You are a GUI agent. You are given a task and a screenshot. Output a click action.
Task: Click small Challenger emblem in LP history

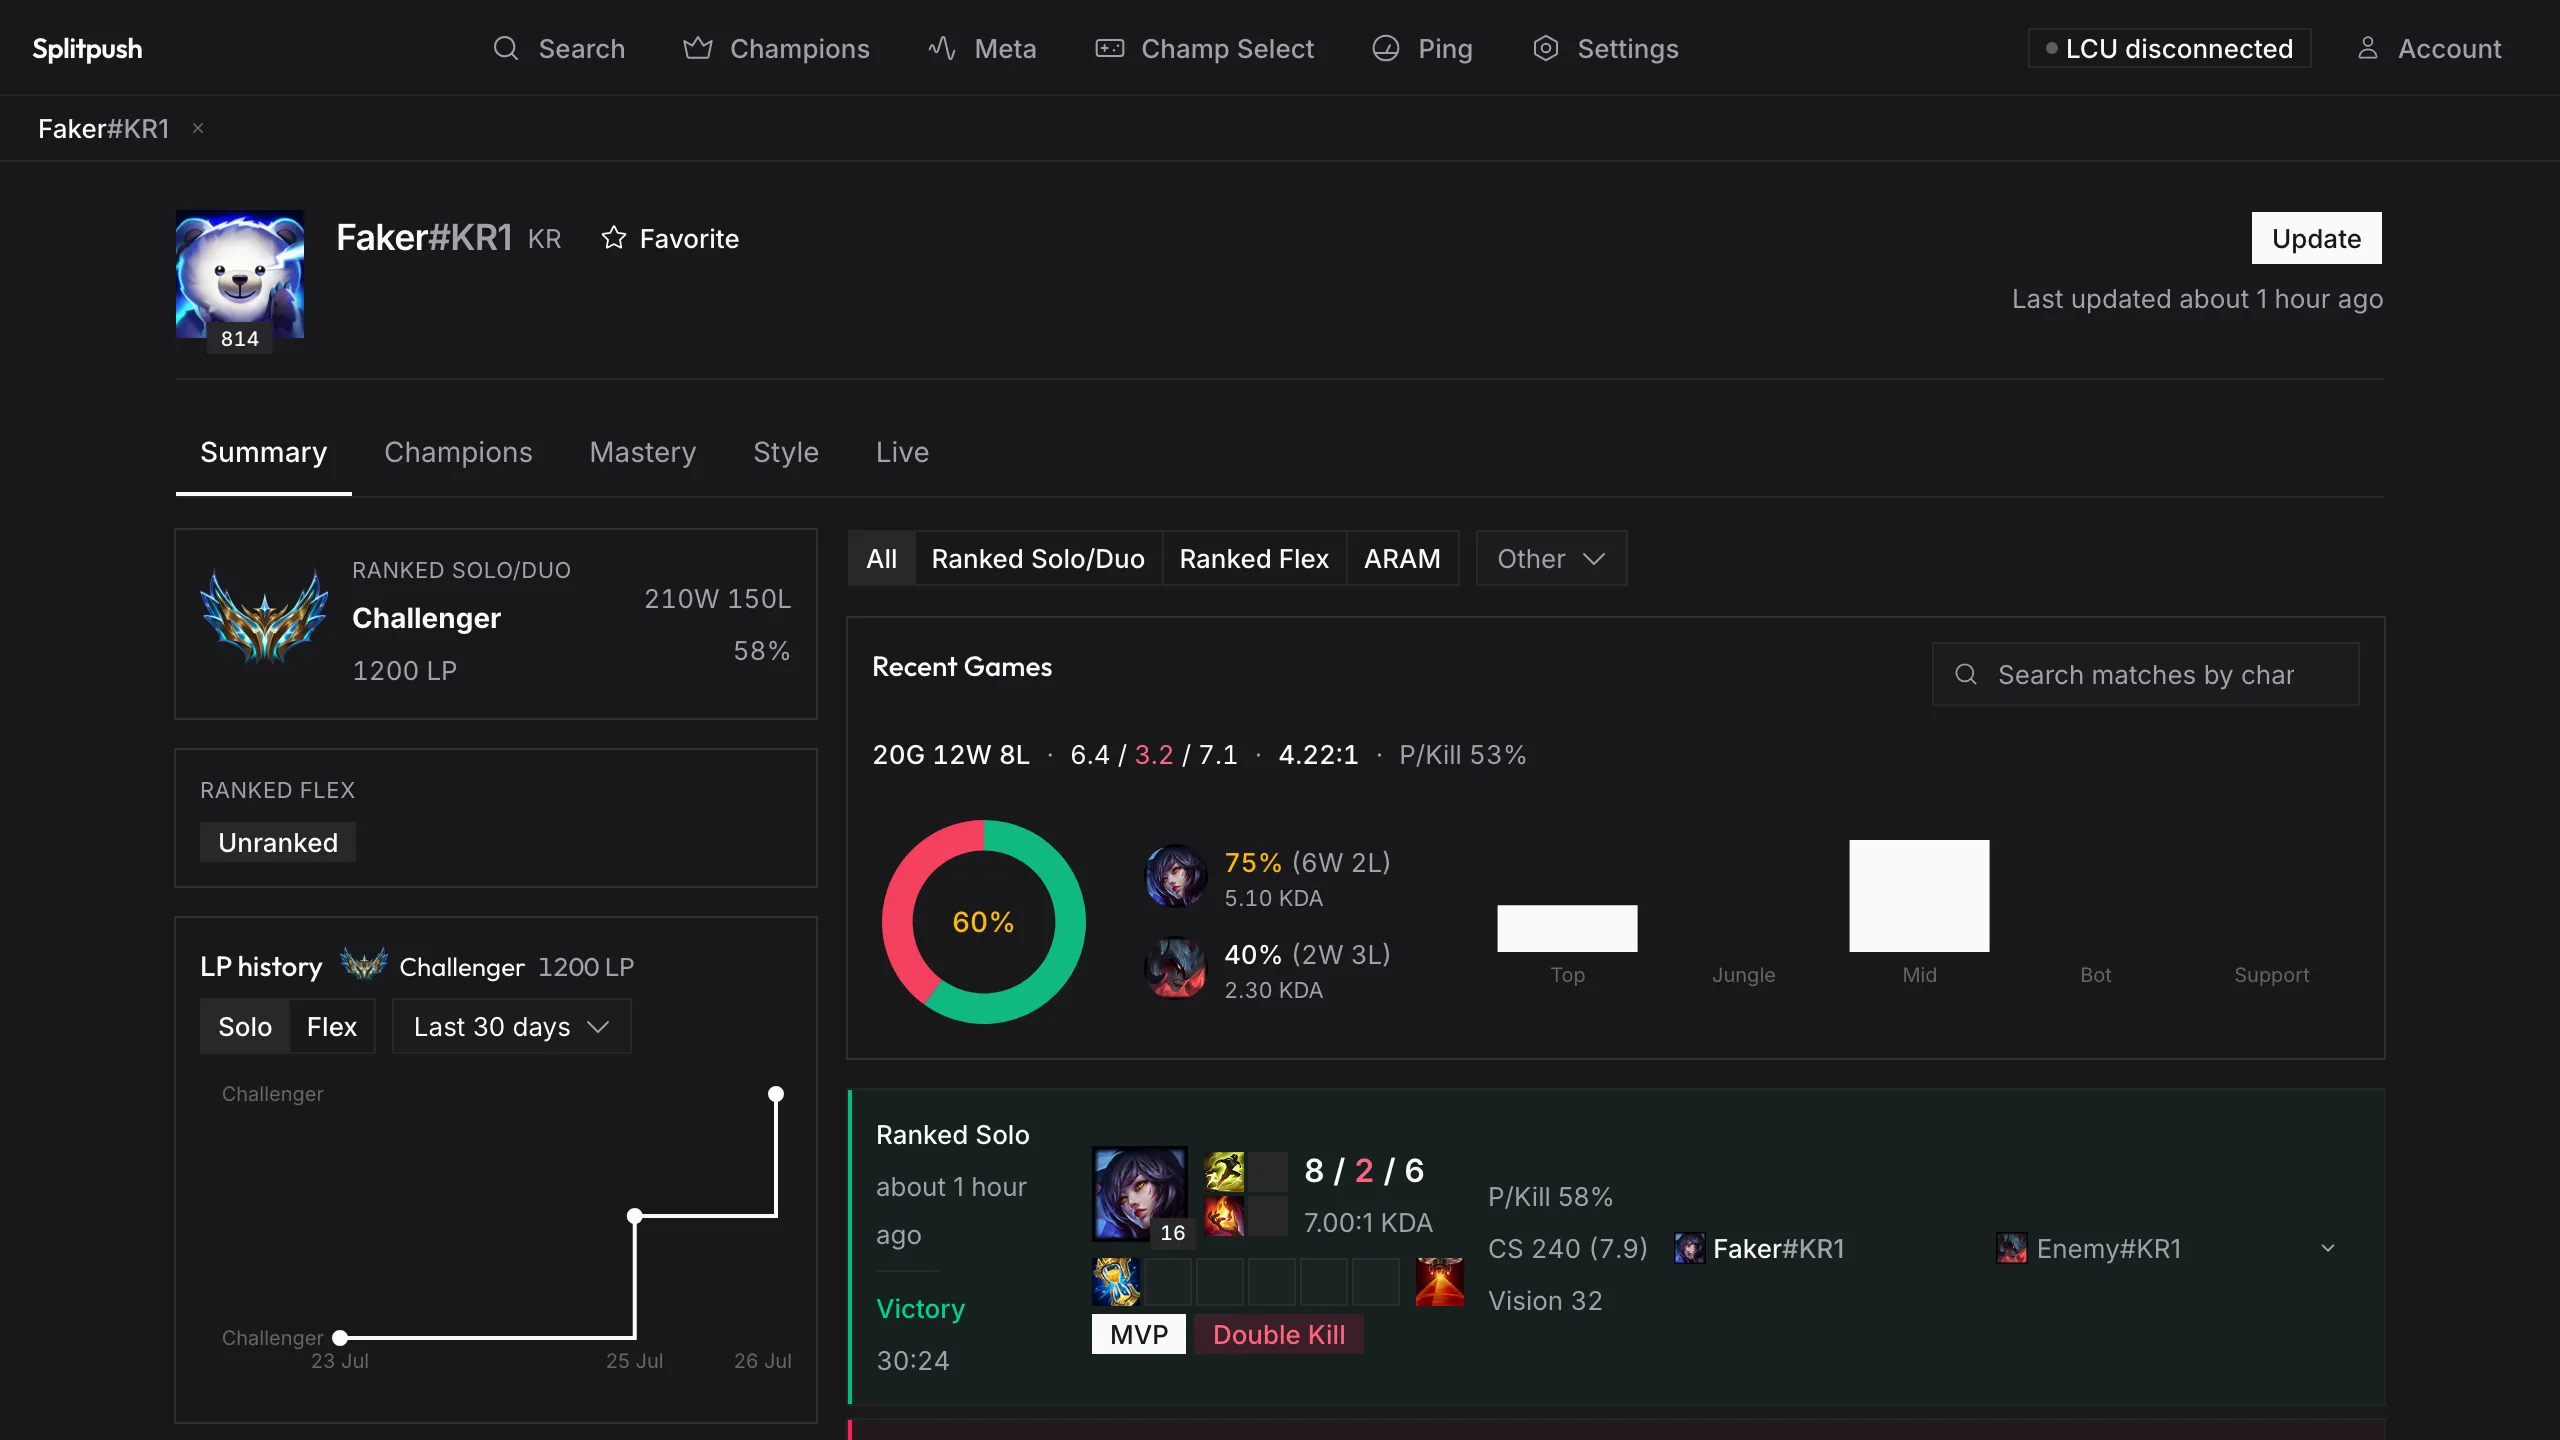click(363, 965)
